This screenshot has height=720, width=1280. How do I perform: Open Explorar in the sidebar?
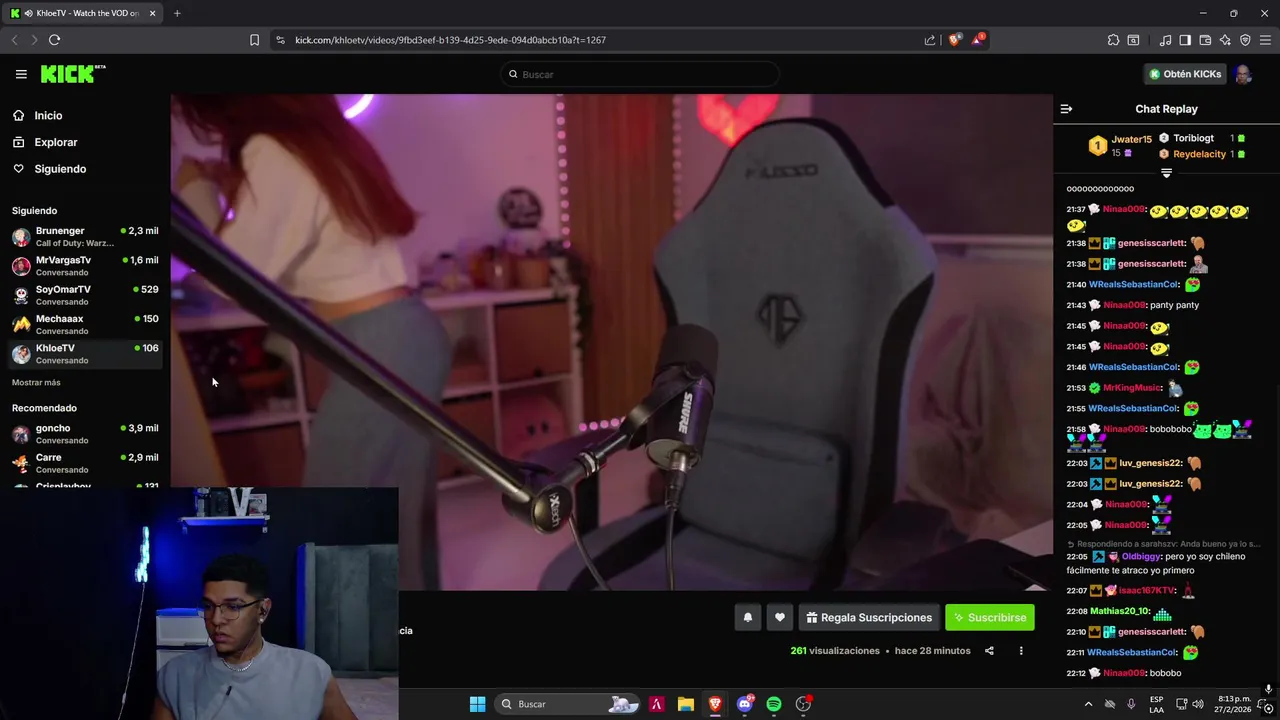coord(55,142)
